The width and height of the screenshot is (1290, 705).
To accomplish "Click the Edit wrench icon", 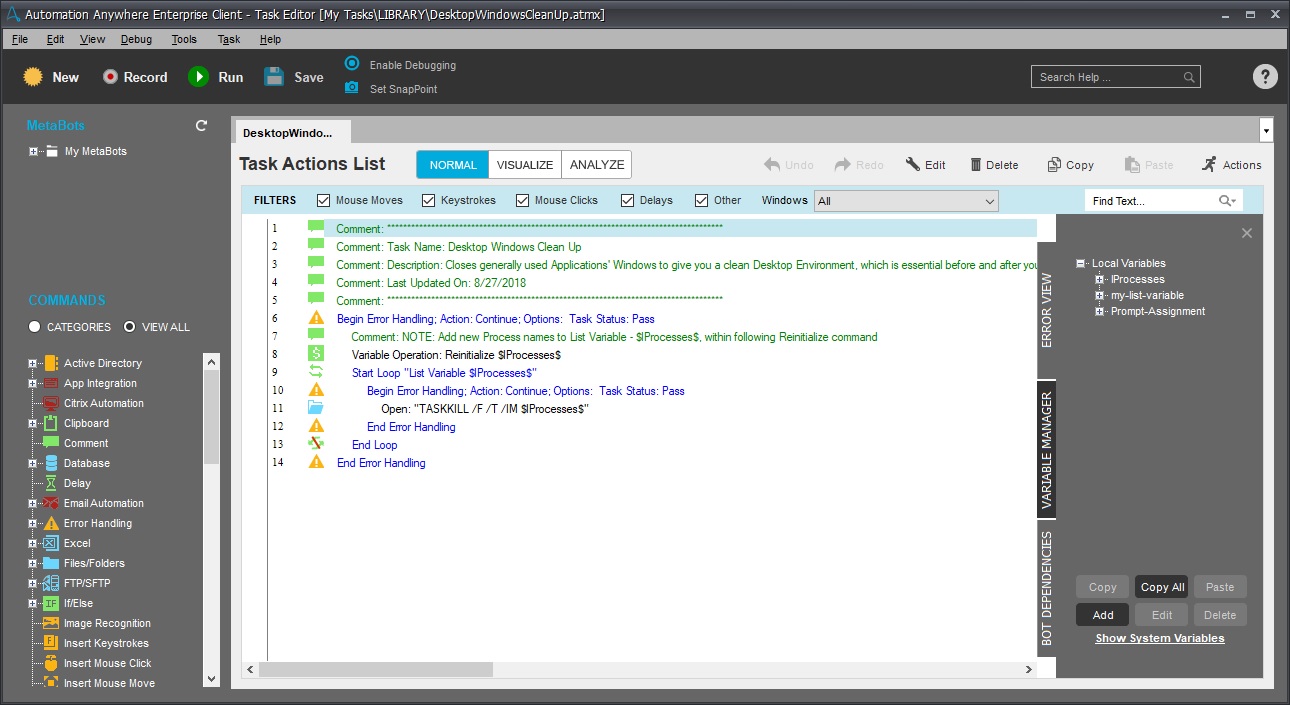I will pyautogui.click(x=913, y=165).
